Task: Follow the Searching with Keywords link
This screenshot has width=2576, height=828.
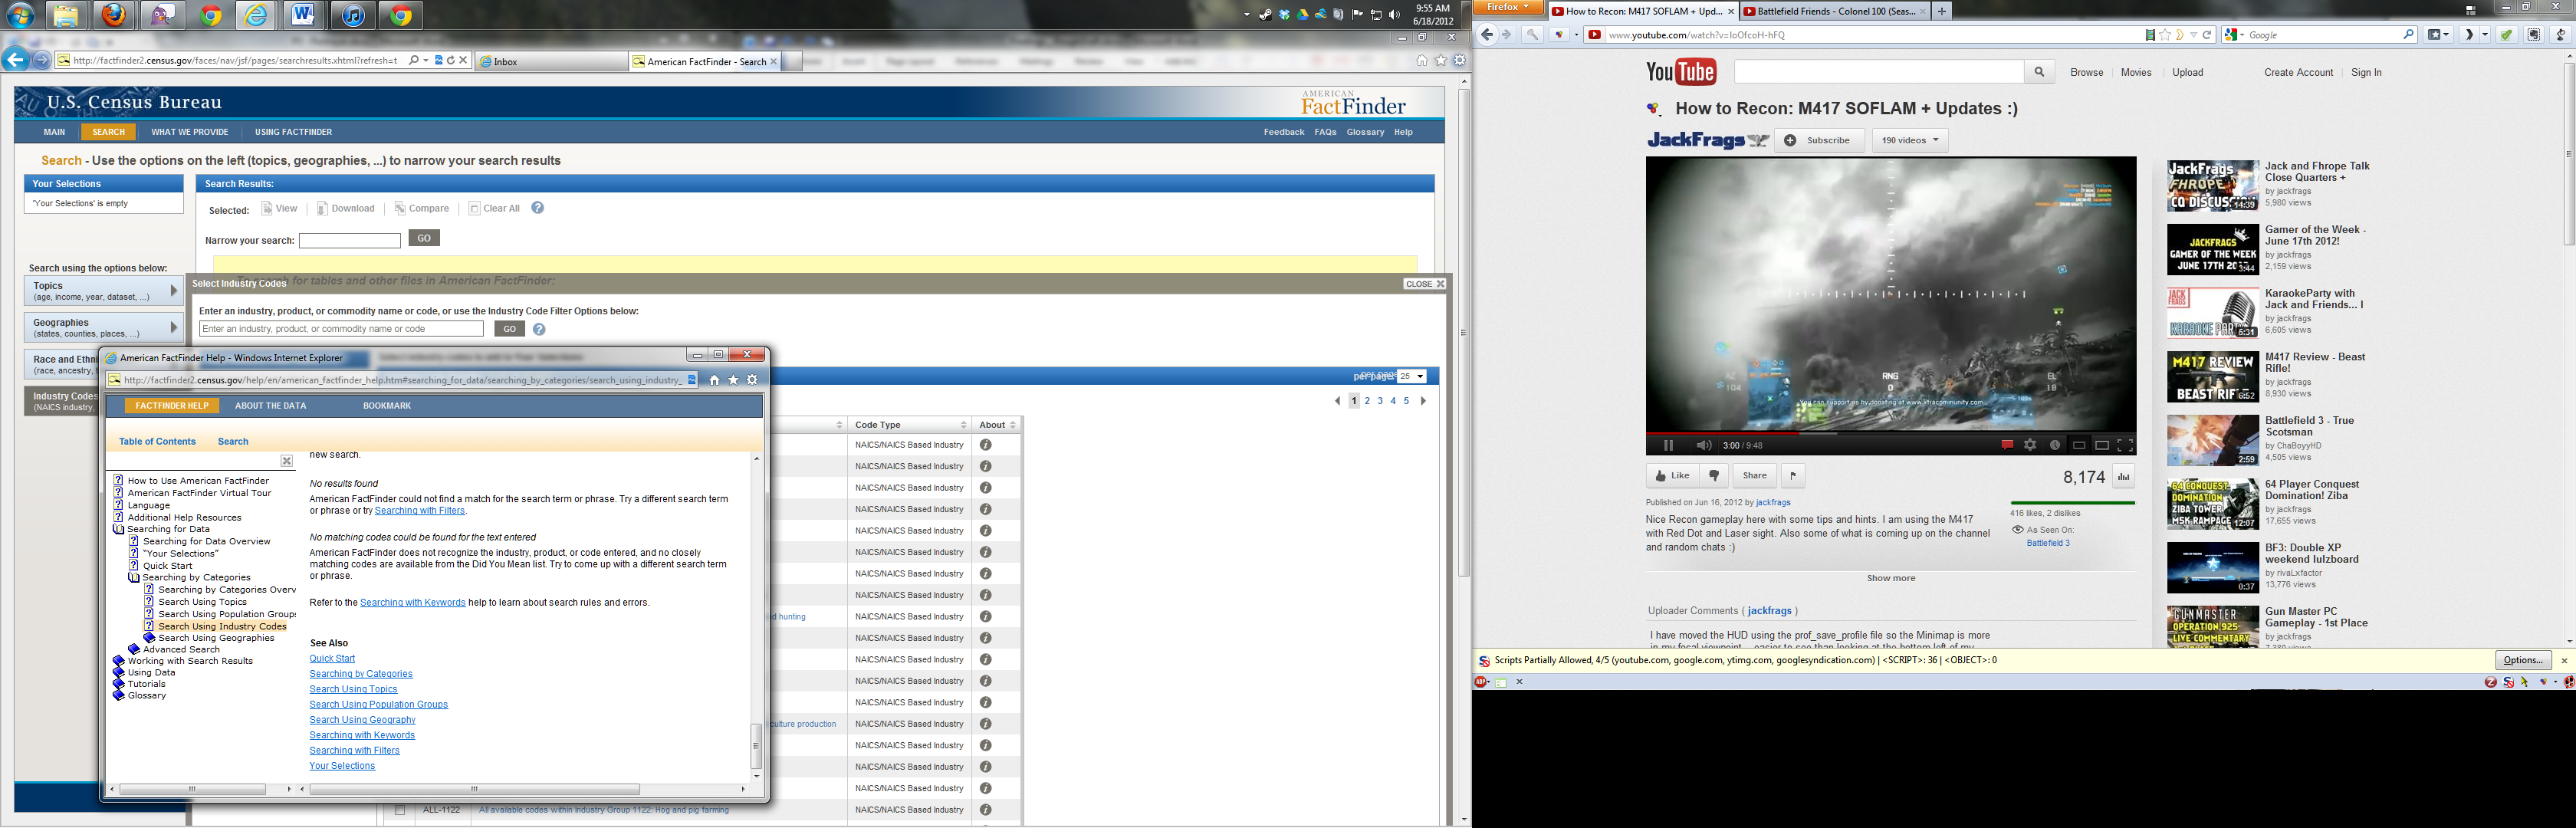Action: pyautogui.click(x=362, y=735)
